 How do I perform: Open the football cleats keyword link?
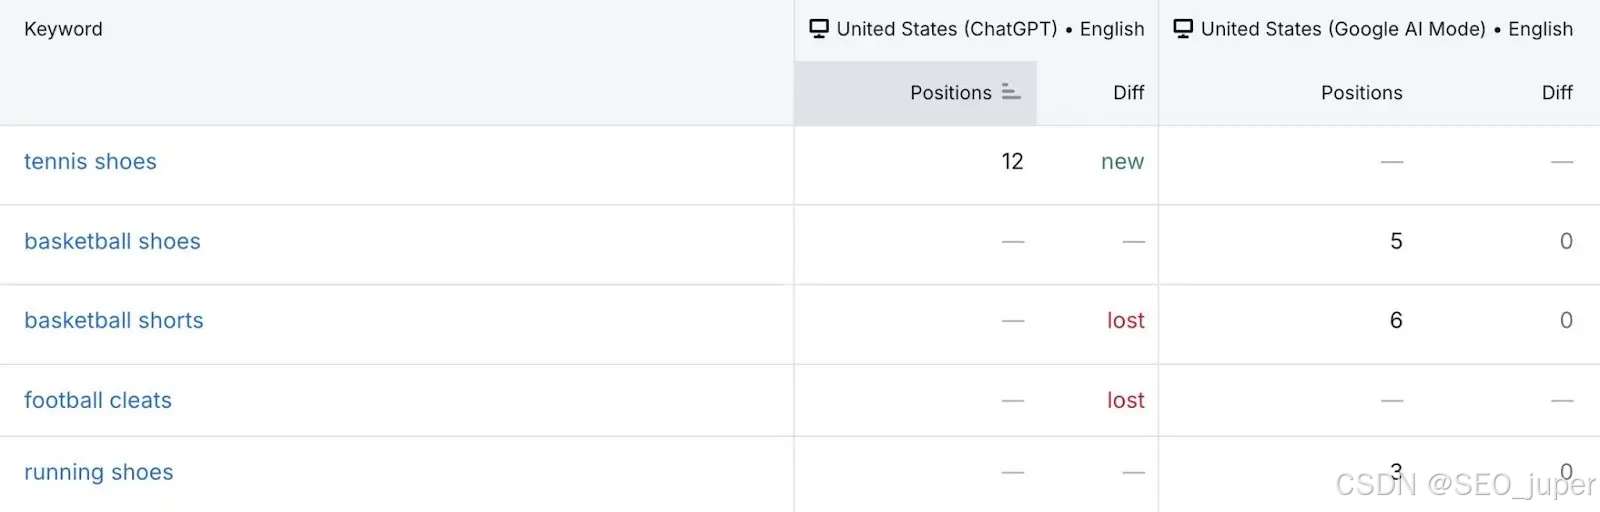[98, 400]
